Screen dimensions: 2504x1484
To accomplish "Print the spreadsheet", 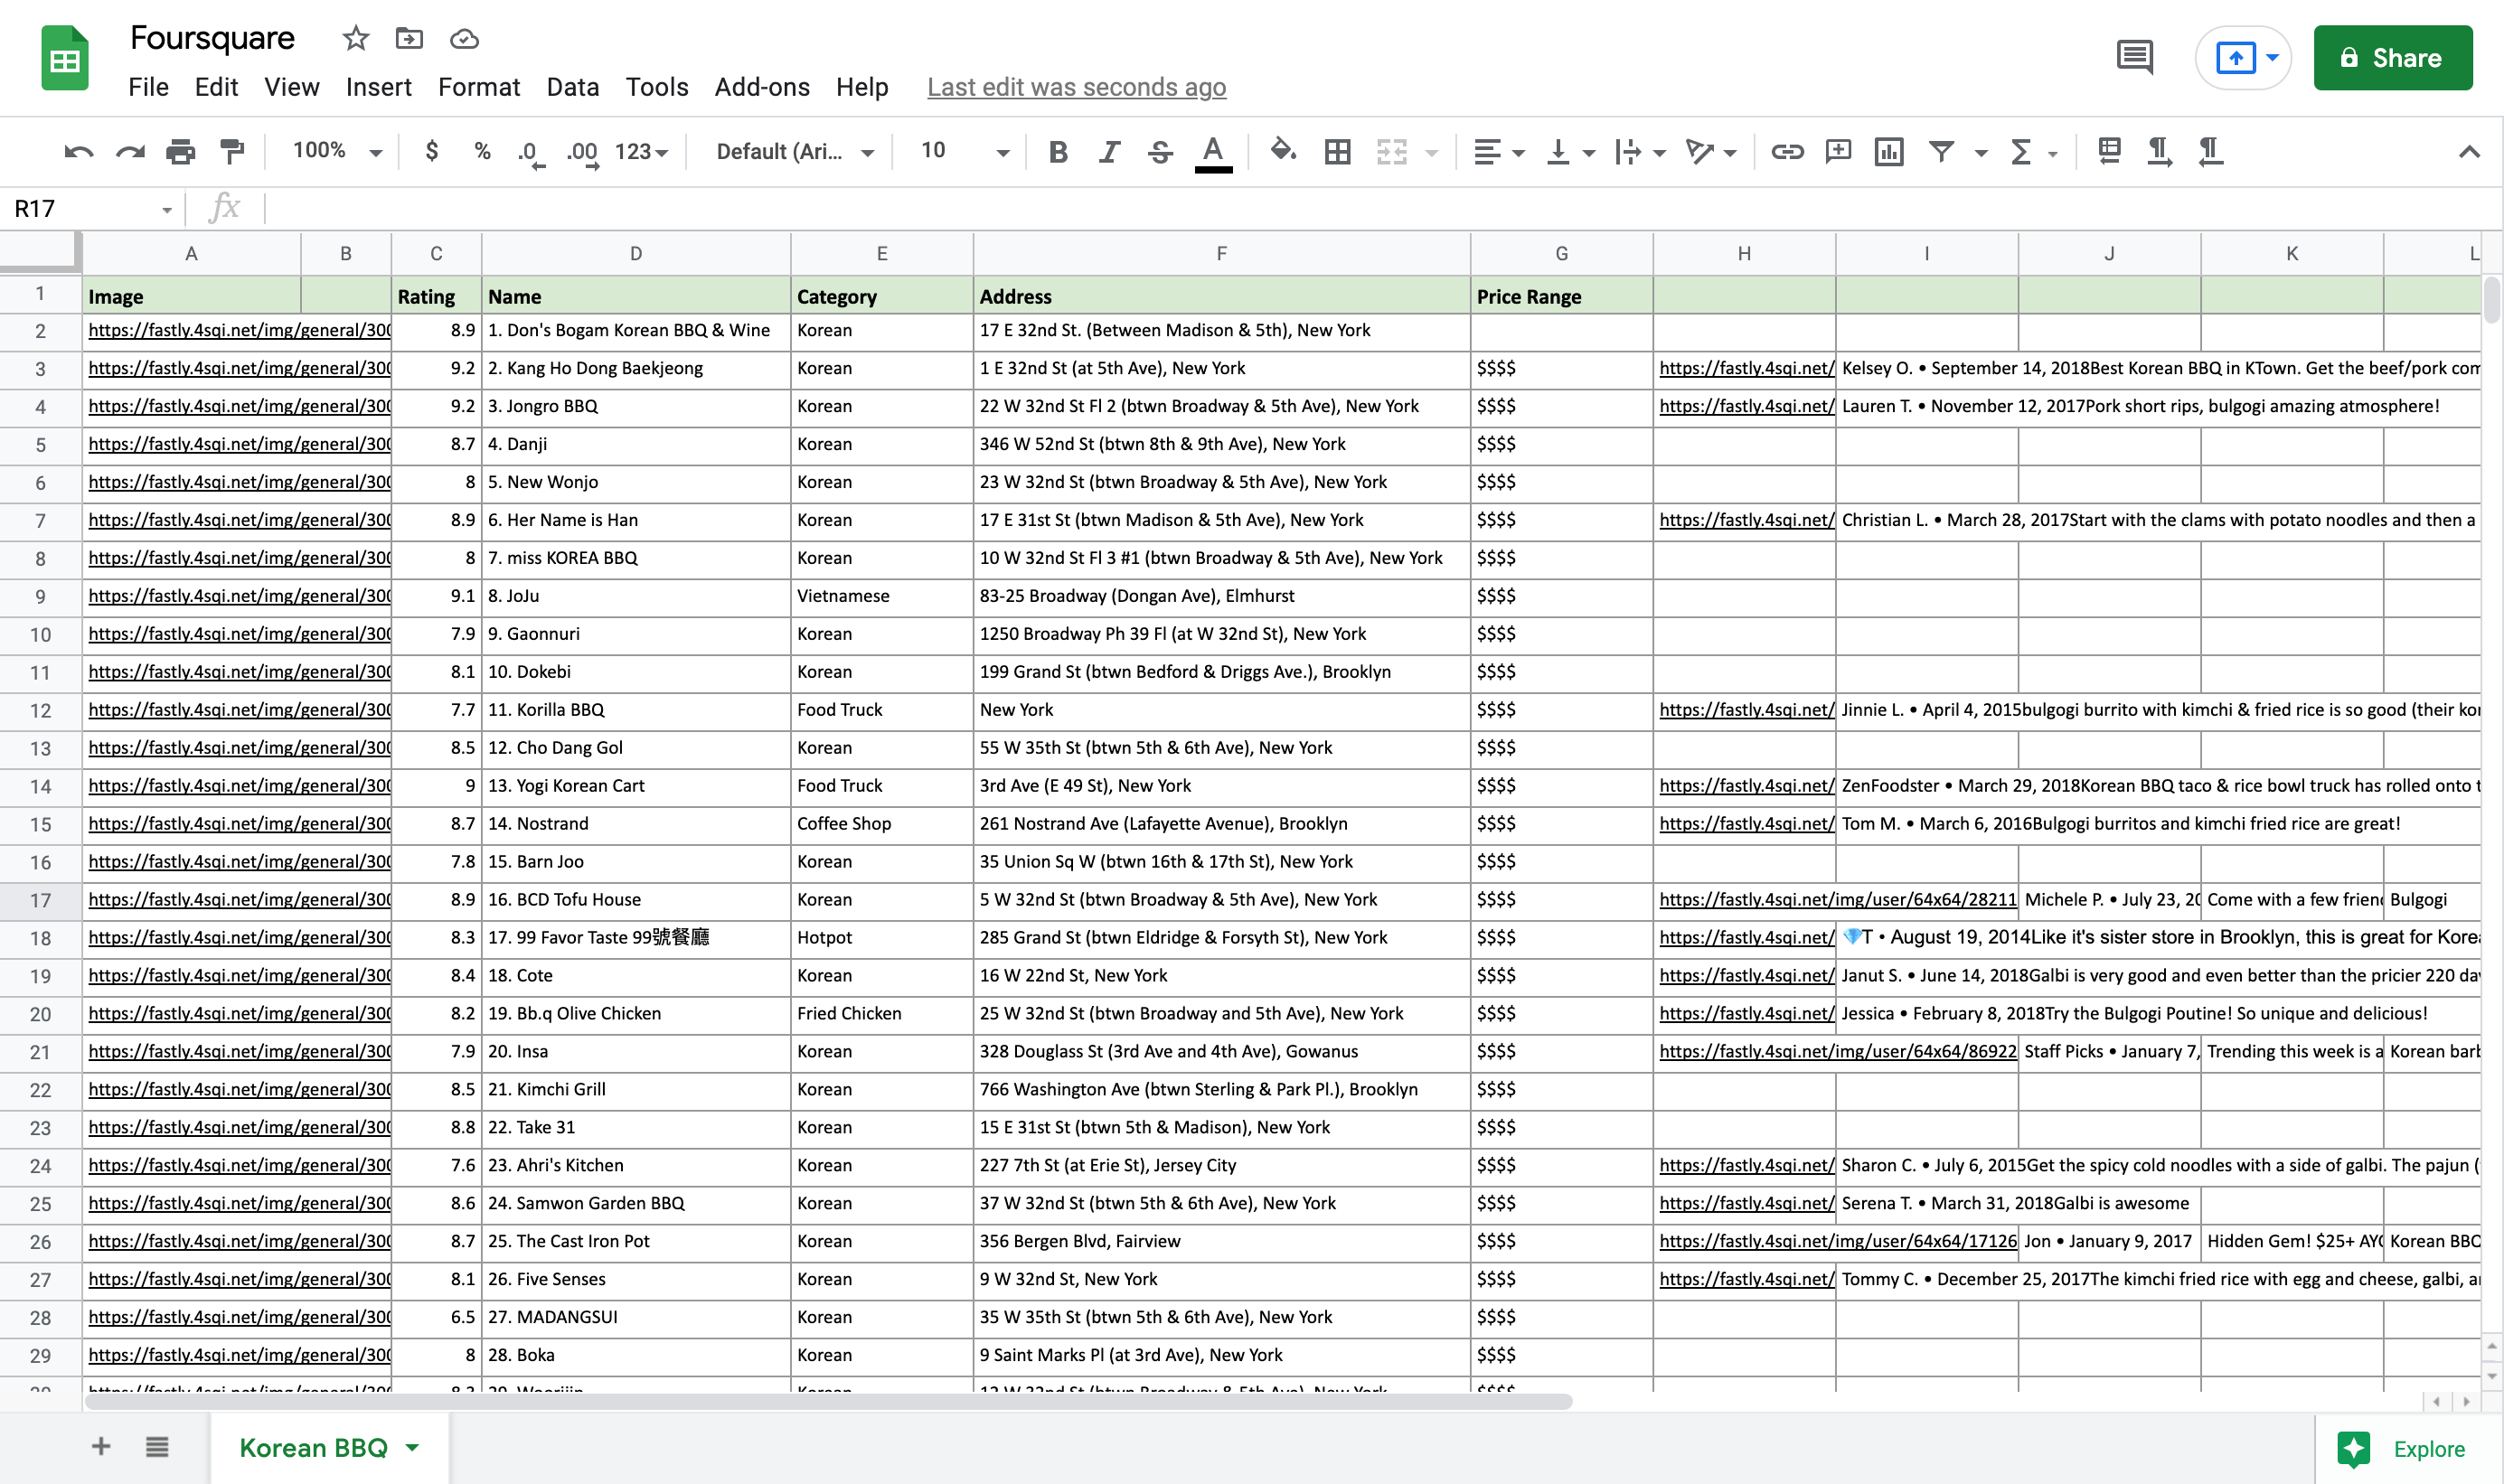I will click(x=181, y=151).
